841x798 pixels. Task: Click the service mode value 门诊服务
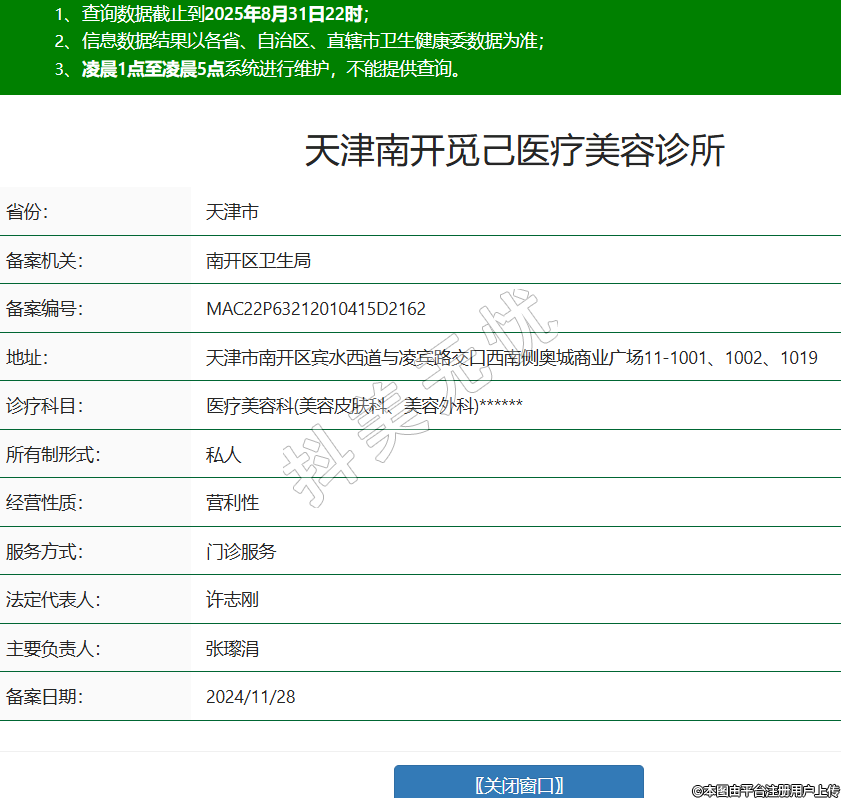[241, 551]
